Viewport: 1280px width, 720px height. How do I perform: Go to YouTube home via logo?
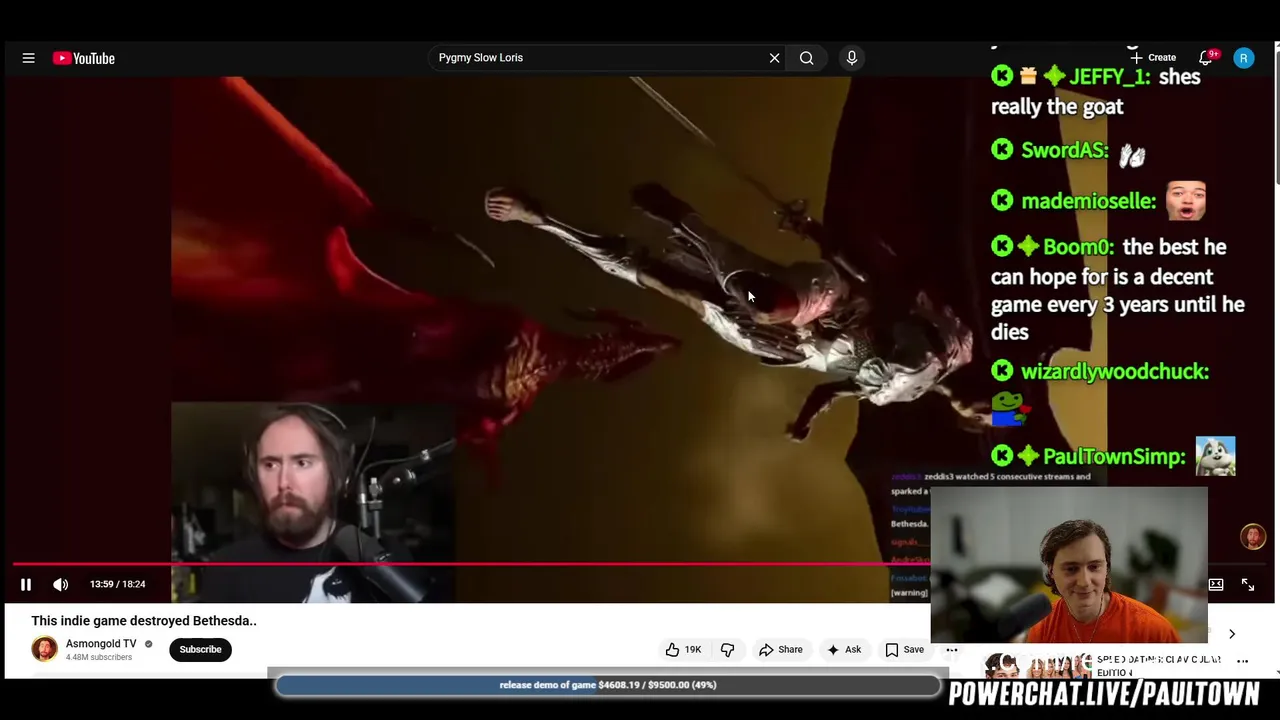point(84,58)
